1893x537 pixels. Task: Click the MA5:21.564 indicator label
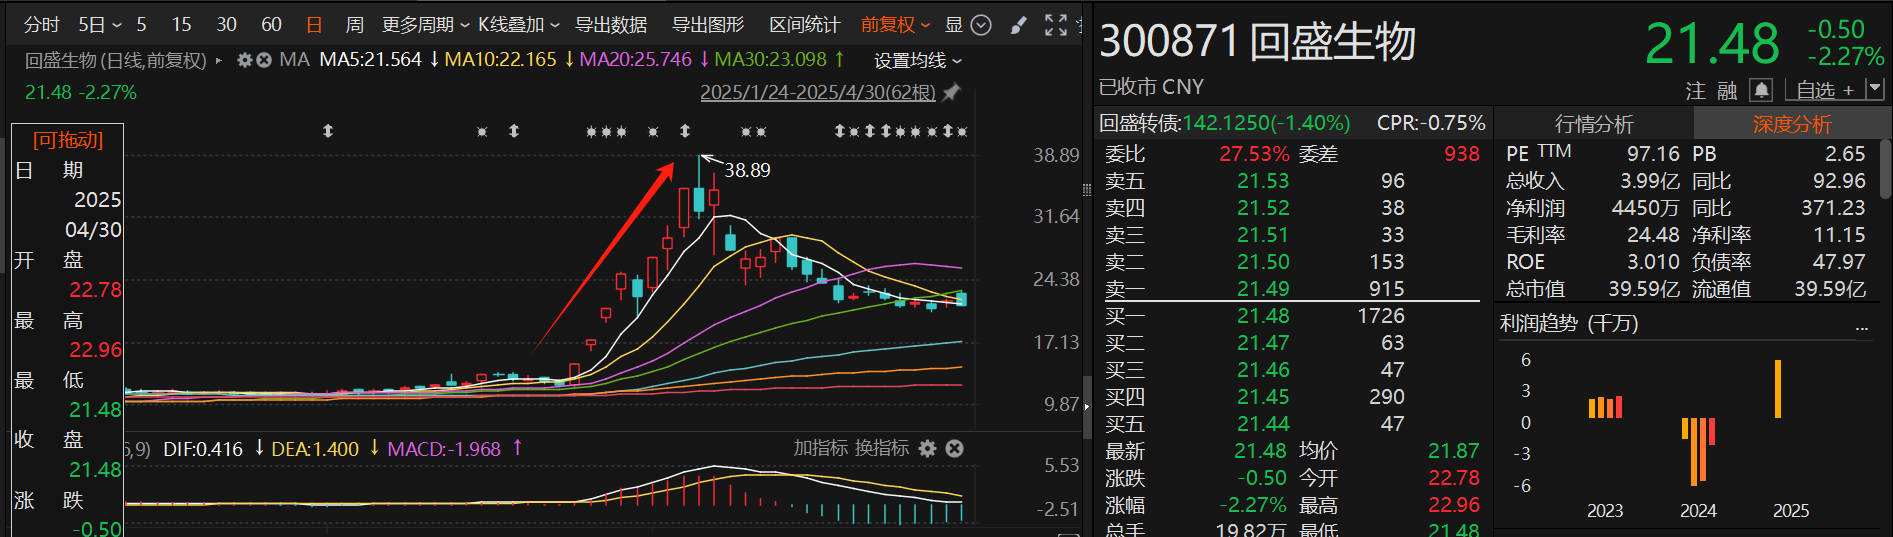coord(370,60)
